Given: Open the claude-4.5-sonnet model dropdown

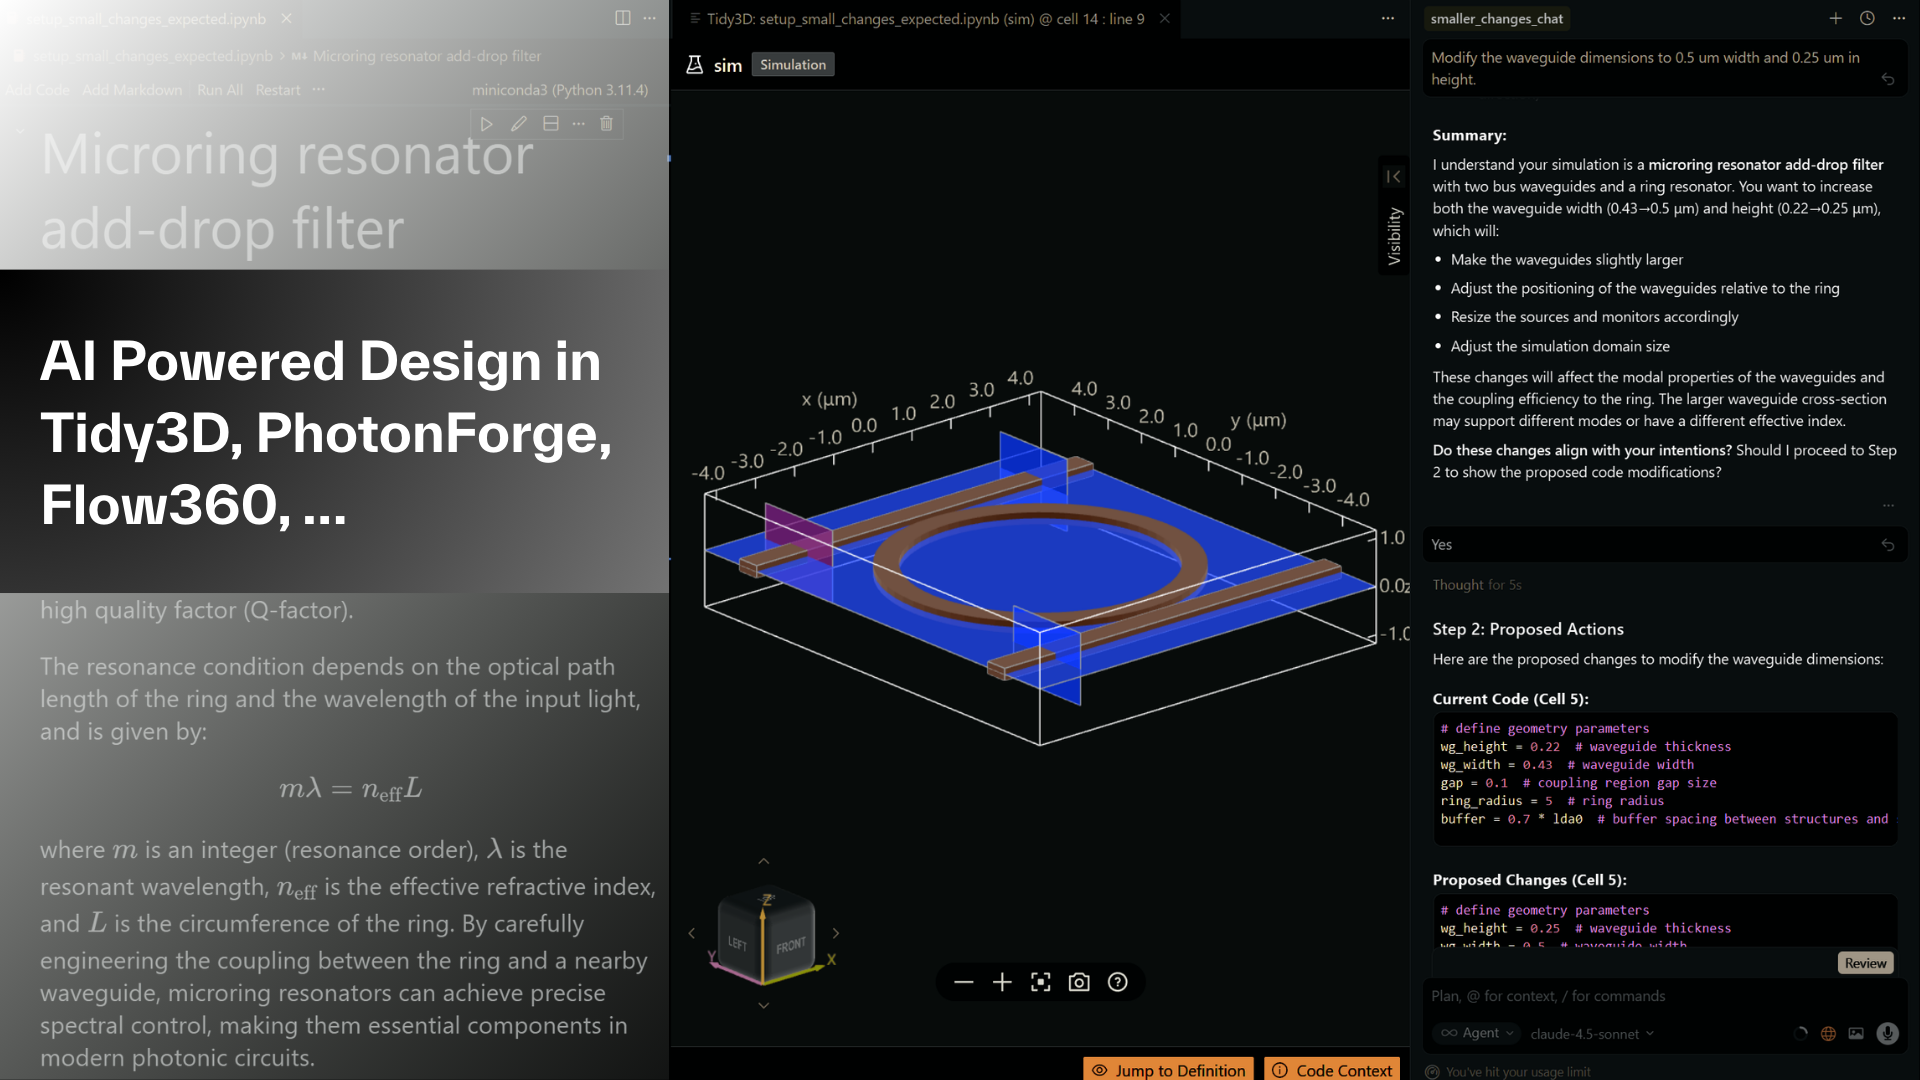Looking at the screenshot, I should 1592,1034.
